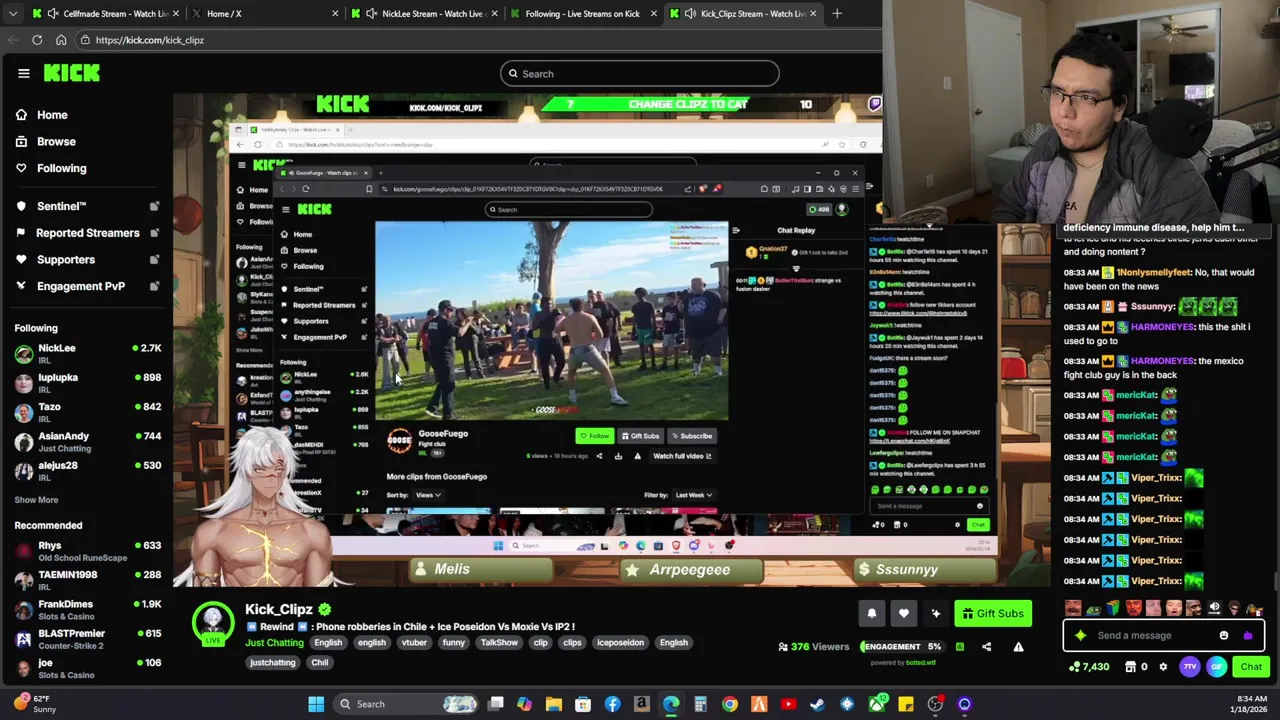Click the Kick_Clipz live avatar

pyautogui.click(x=212, y=622)
